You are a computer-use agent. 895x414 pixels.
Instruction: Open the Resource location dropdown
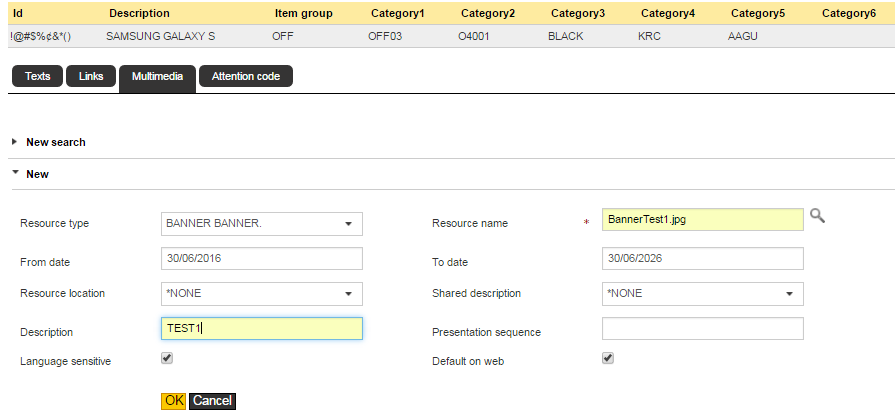click(x=261, y=293)
